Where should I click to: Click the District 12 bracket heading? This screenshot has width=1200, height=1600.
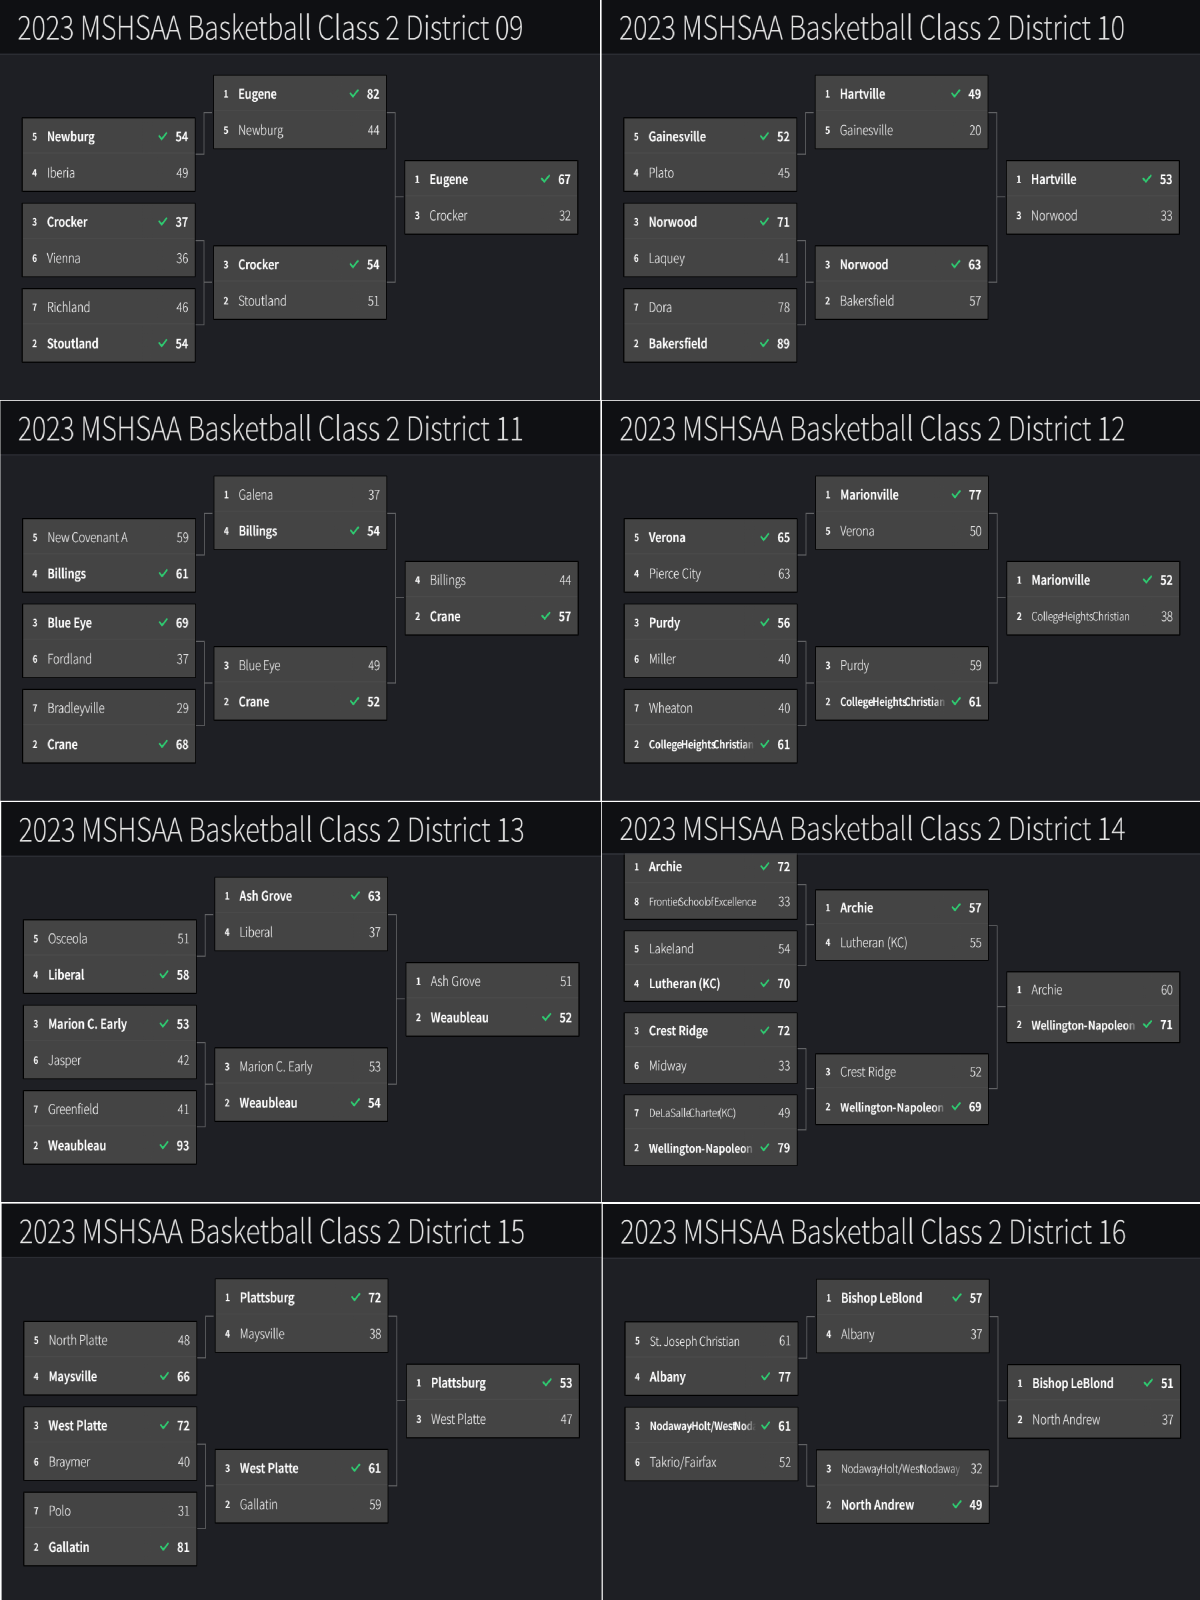click(871, 430)
